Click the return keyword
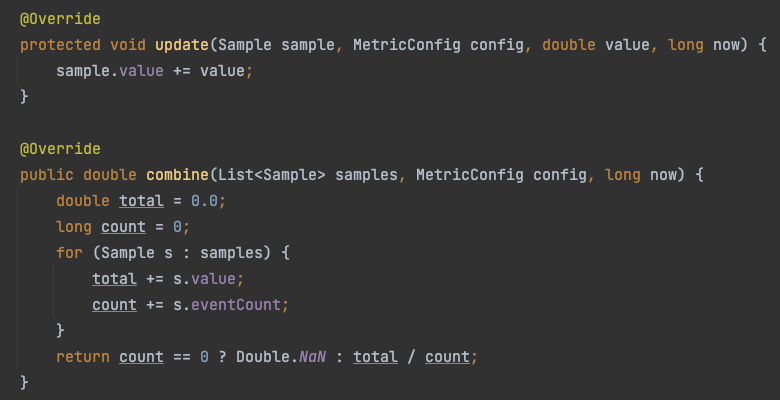780x400 pixels. [83, 357]
